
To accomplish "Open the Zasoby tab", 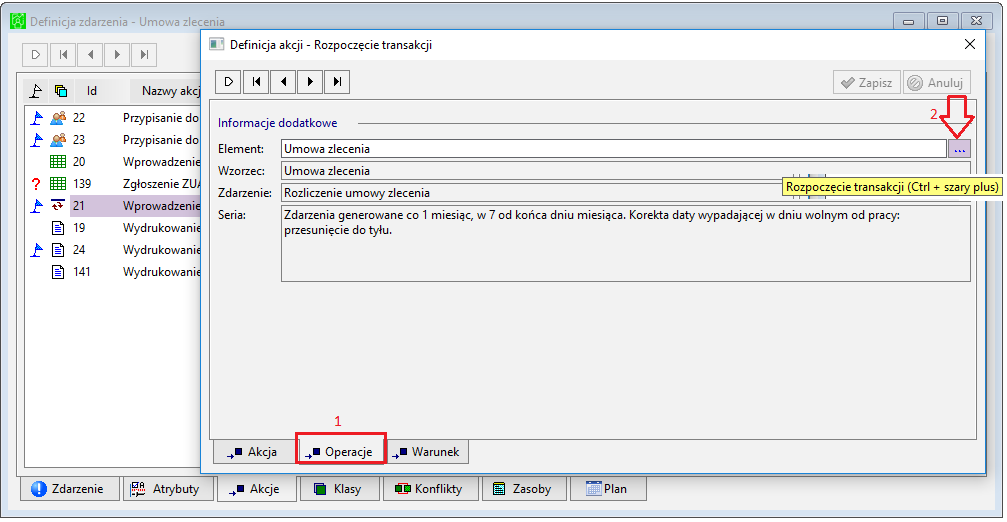I will [523, 489].
